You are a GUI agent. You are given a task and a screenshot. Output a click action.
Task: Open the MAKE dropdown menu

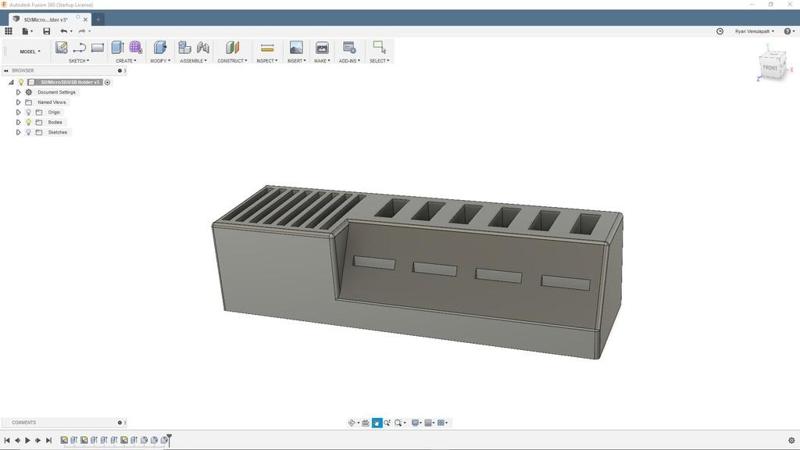click(322, 61)
